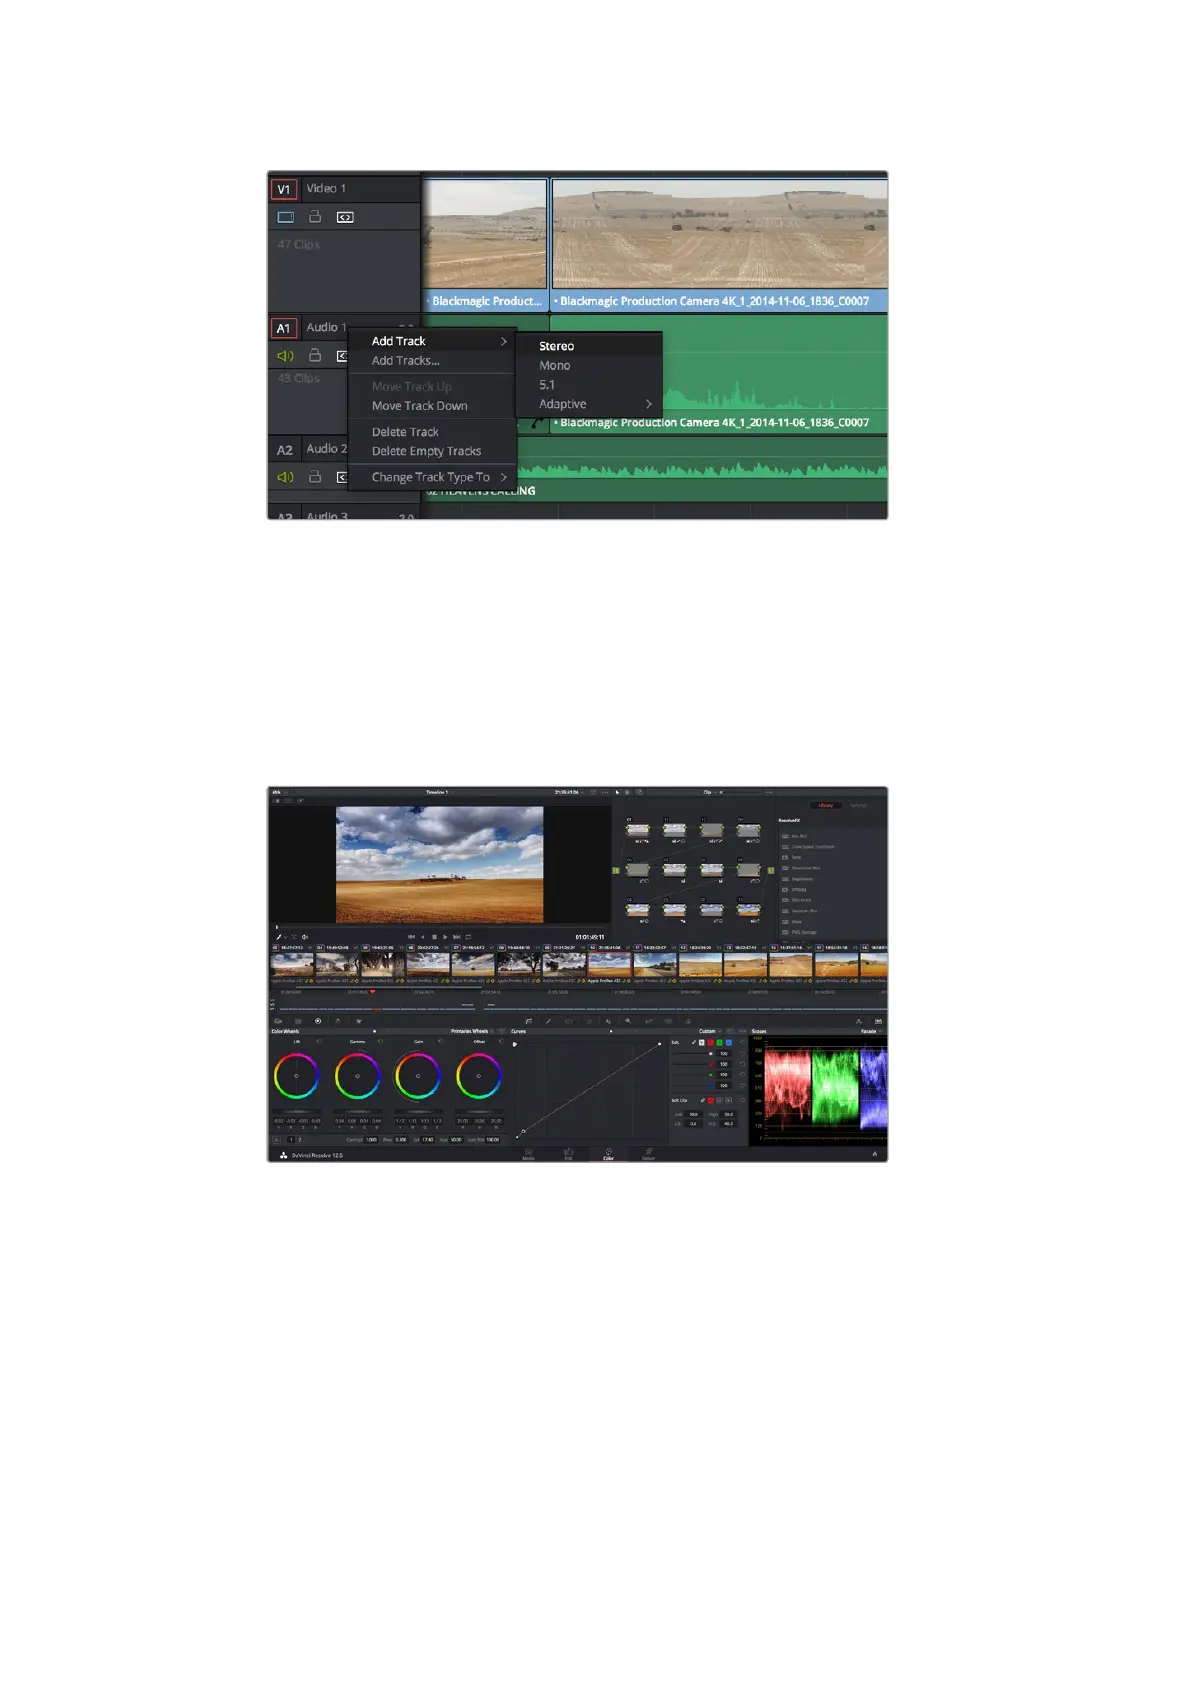Switch to the Deliver page

pos(648,1154)
